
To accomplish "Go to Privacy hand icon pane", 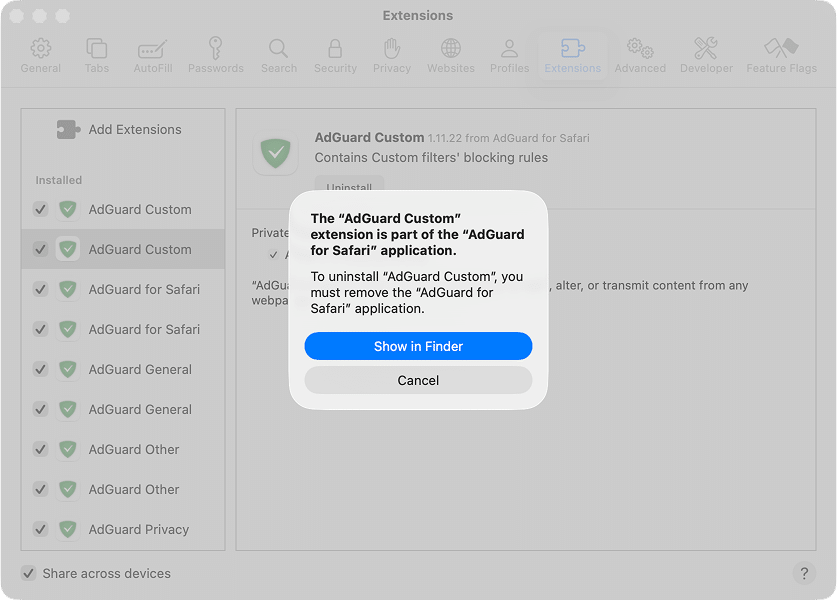I will click(x=392, y=56).
